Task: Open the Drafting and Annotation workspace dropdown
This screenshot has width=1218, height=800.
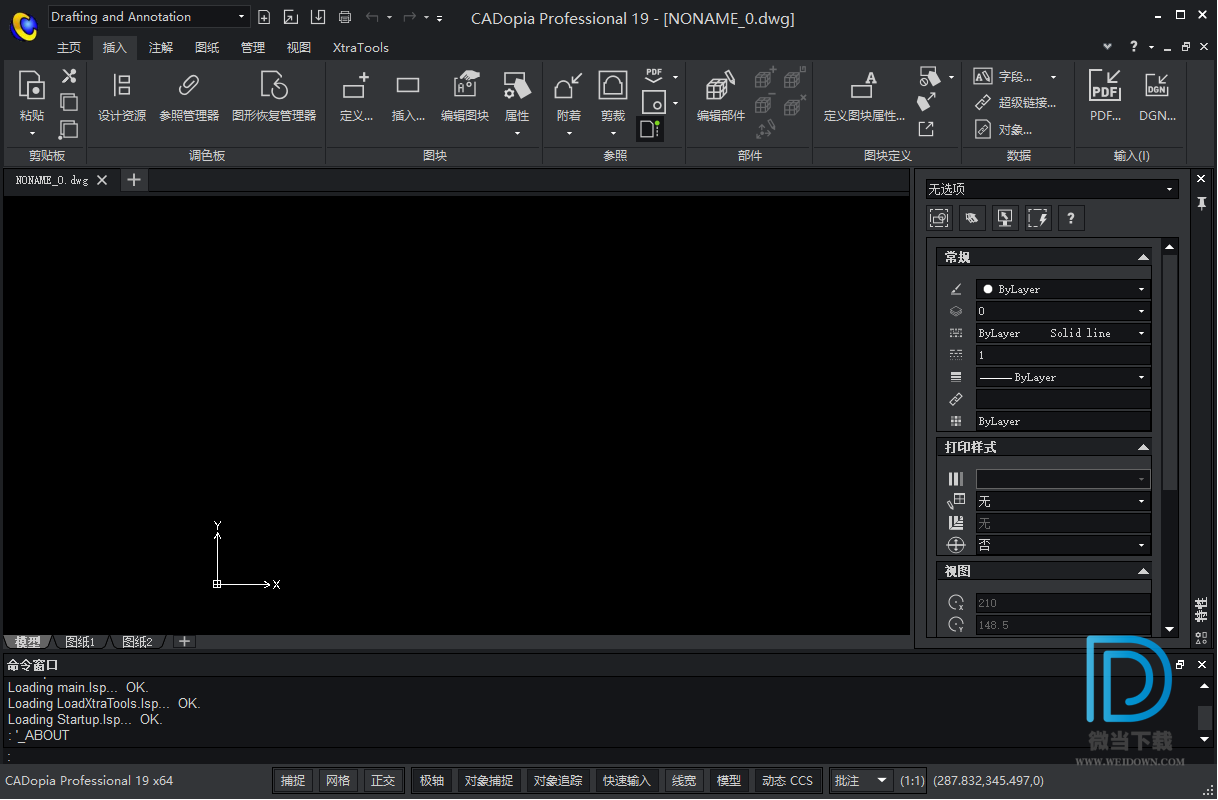Action: coord(149,17)
